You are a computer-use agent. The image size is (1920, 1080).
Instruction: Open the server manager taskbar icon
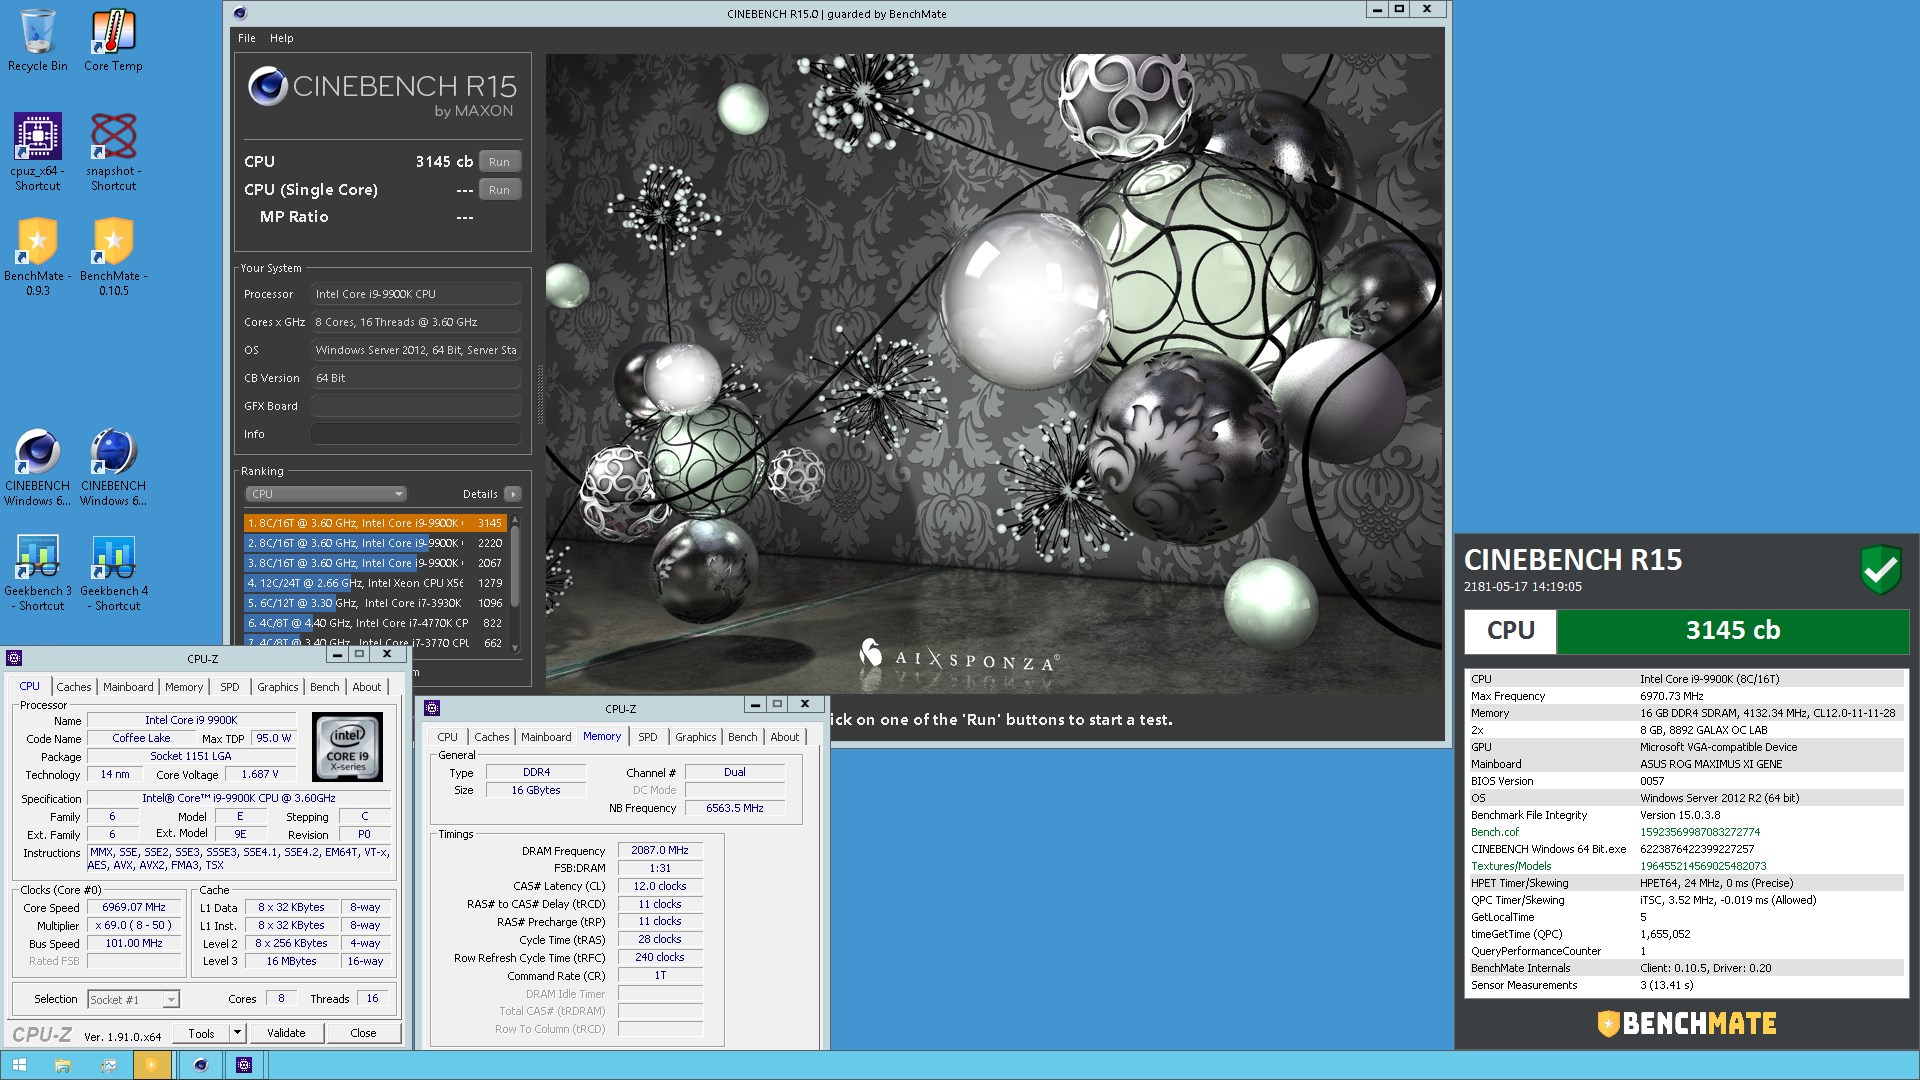[108, 1065]
